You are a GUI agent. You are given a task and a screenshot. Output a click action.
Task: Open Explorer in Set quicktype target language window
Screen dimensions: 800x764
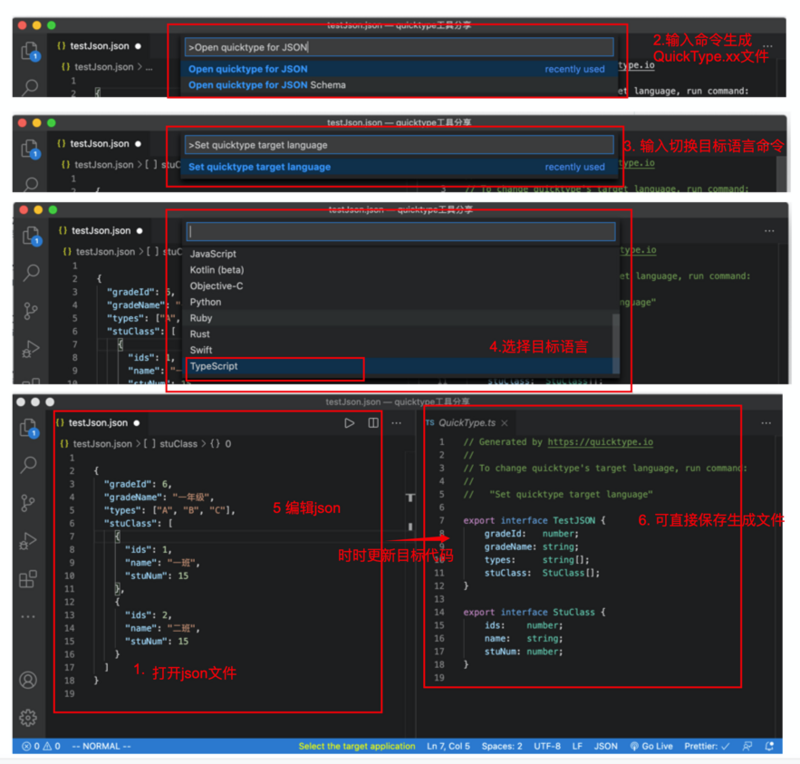point(30,149)
